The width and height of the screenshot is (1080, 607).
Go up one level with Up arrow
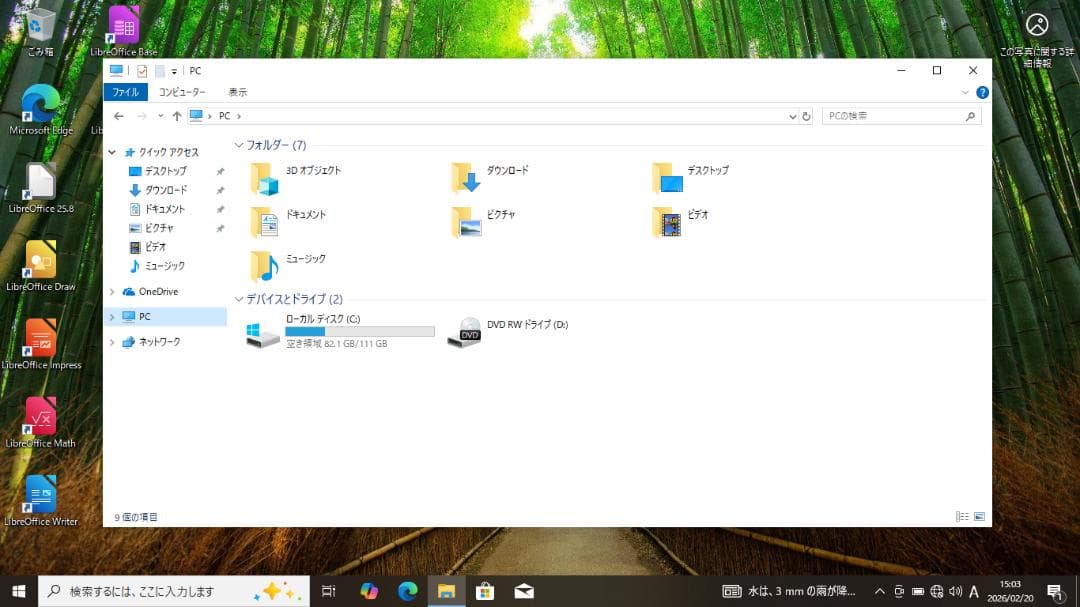[x=177, y=116]
